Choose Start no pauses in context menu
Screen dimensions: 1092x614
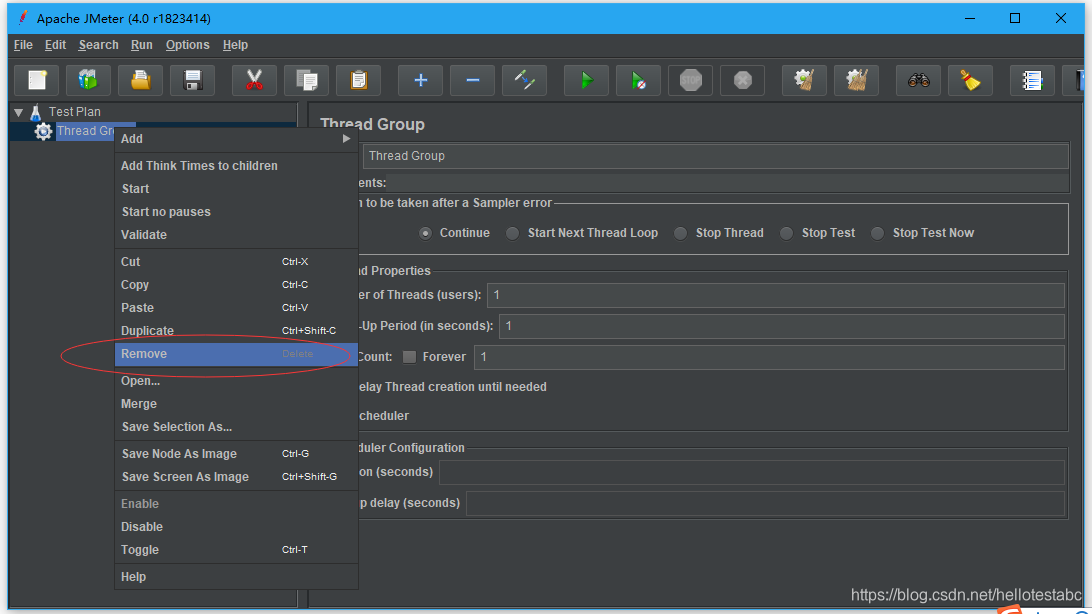coord(236,212)
